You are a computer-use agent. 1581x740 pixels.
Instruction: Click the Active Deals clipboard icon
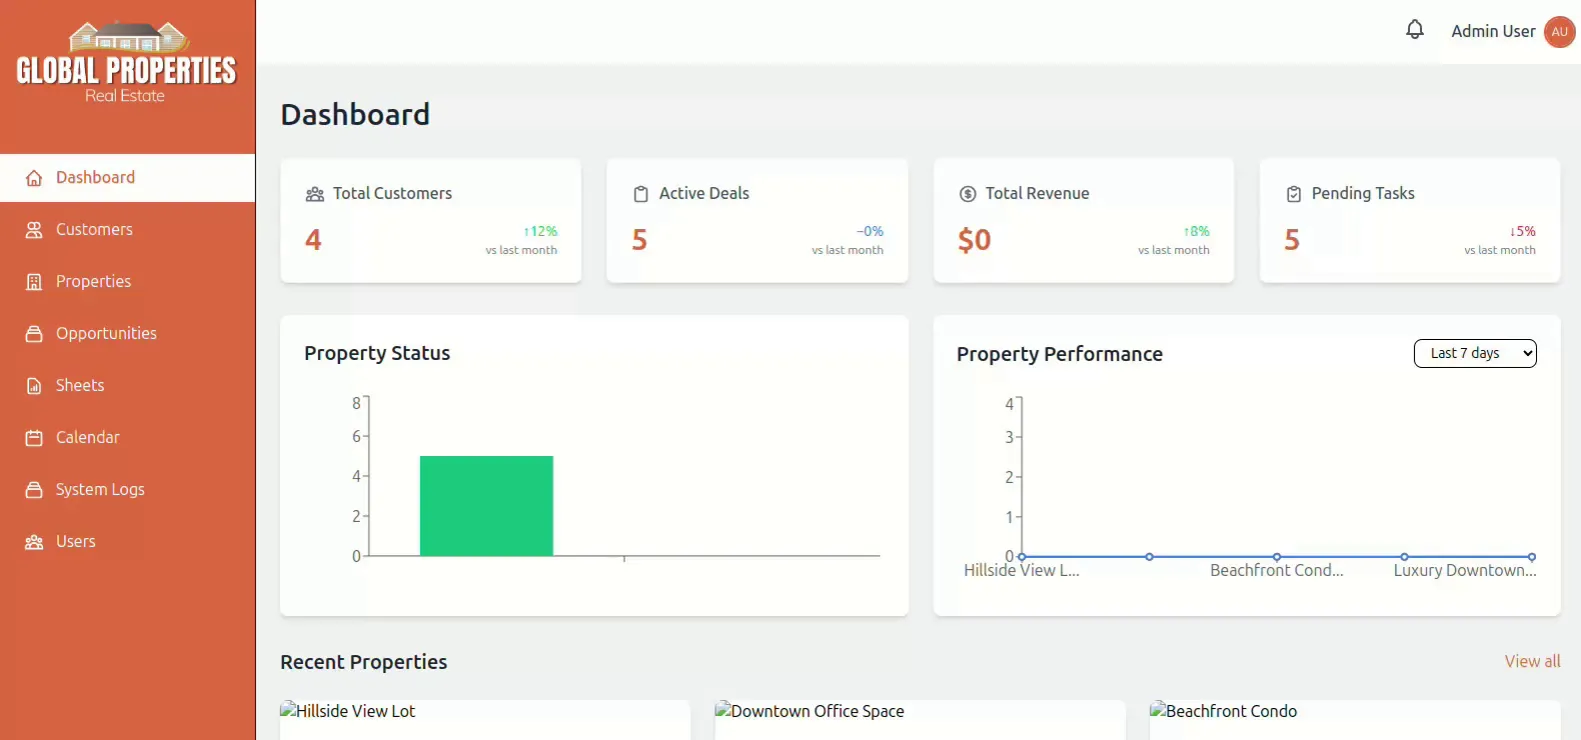click(x=641, y=194)
